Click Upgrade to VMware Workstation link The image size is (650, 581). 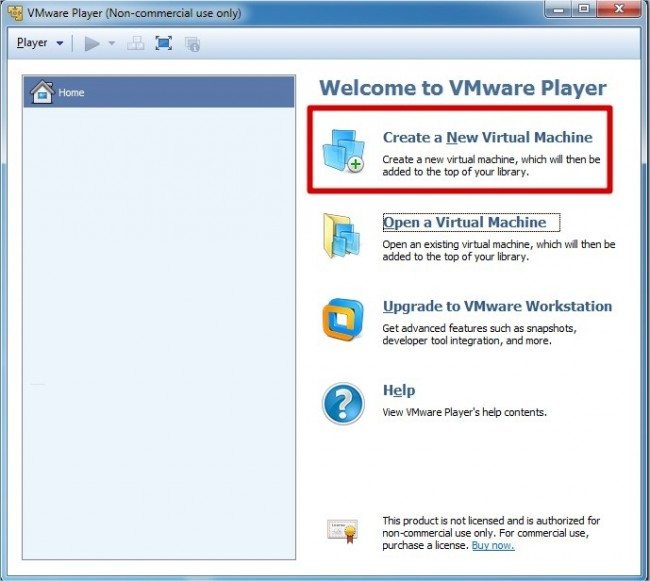click(497, 306)
